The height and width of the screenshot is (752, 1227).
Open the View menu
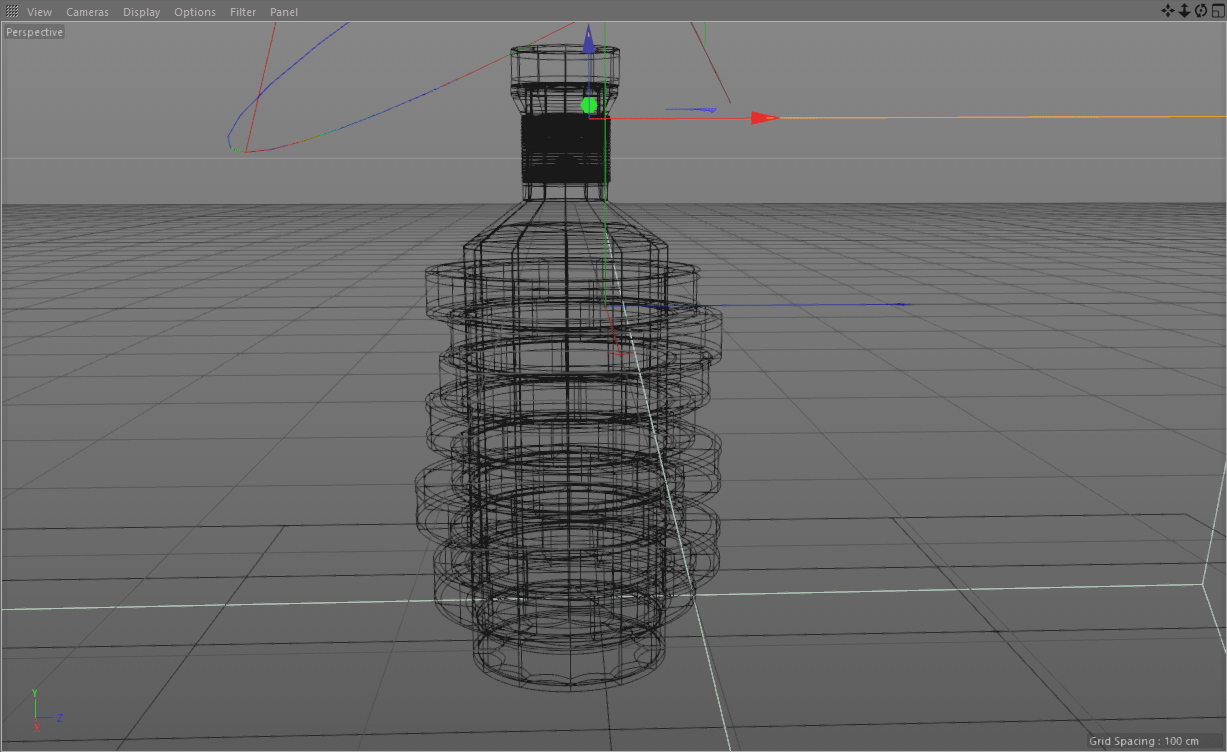(39, 11)
